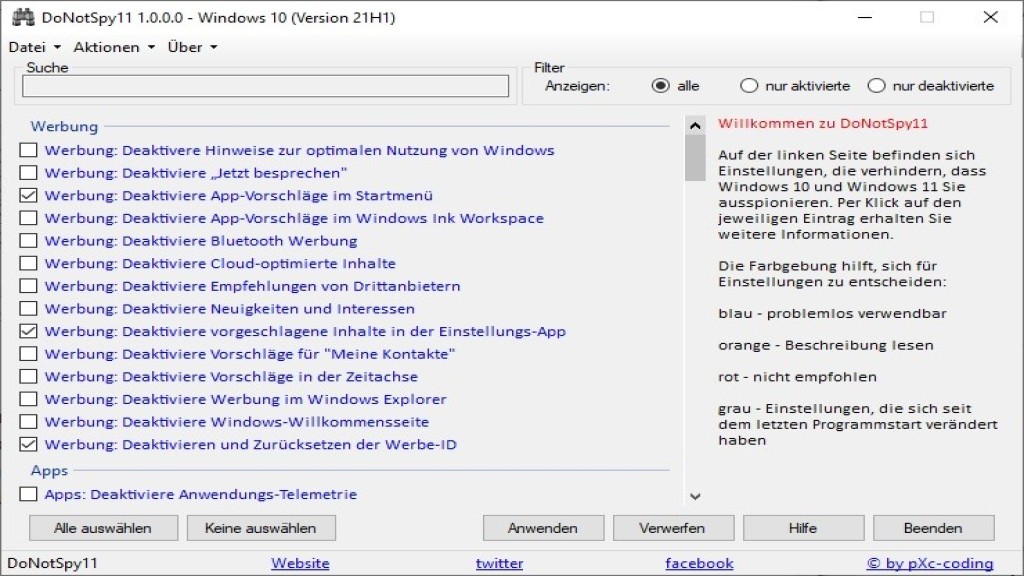1024x576 pixels.
Task: Open the "© by pXc-coding" link
Action: pyautogui.click(x=930, y=563)
